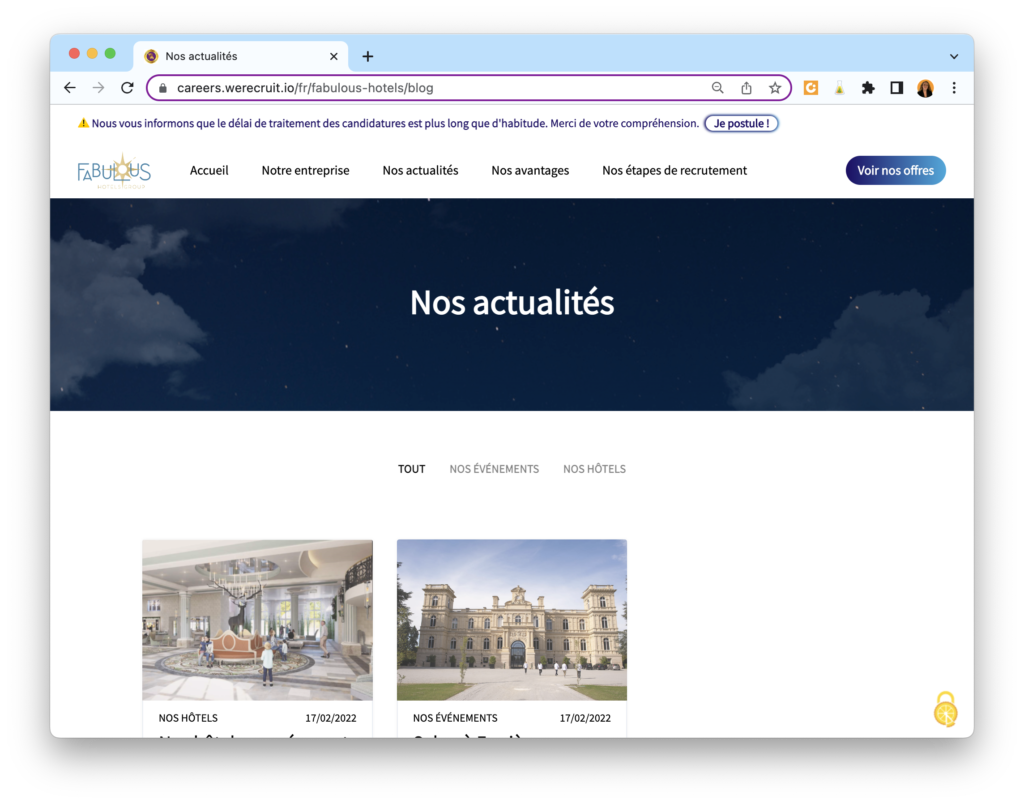Go to Accueil in the navigation
The height and width of the screenshot is (804, 1024).
[209, 170]
